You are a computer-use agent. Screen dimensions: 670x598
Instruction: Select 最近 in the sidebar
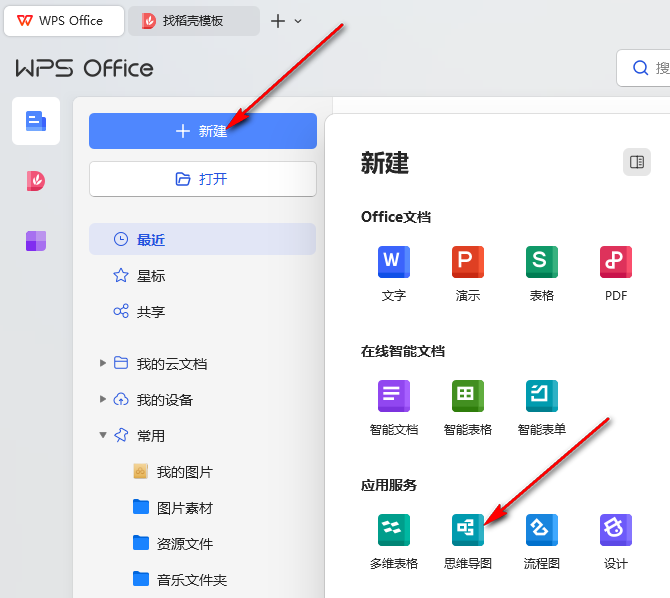[203, 239]
